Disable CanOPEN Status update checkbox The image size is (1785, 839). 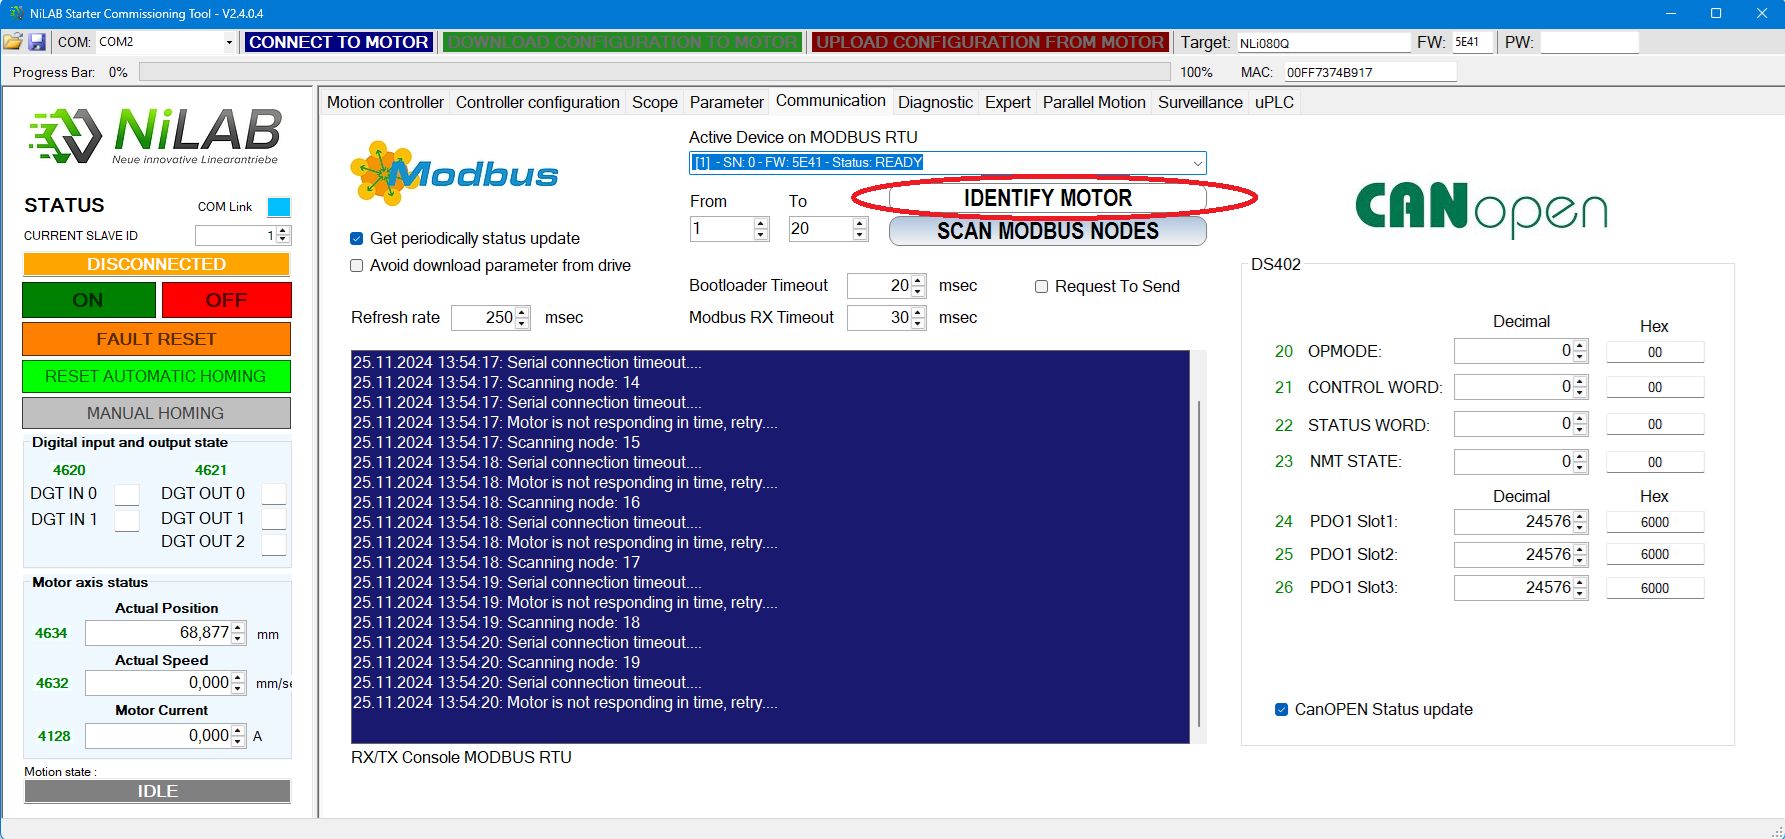coord(1281,710)
